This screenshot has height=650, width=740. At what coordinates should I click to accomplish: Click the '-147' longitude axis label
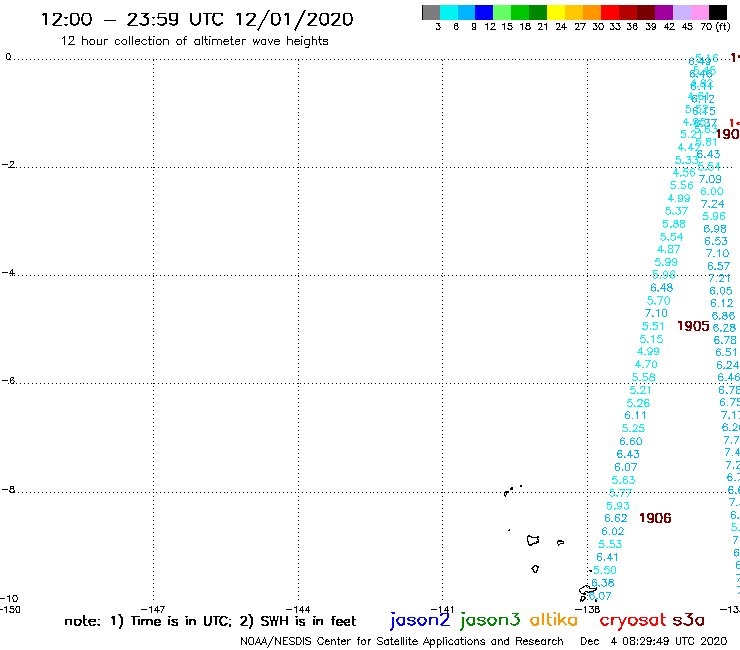pos(153,609)
